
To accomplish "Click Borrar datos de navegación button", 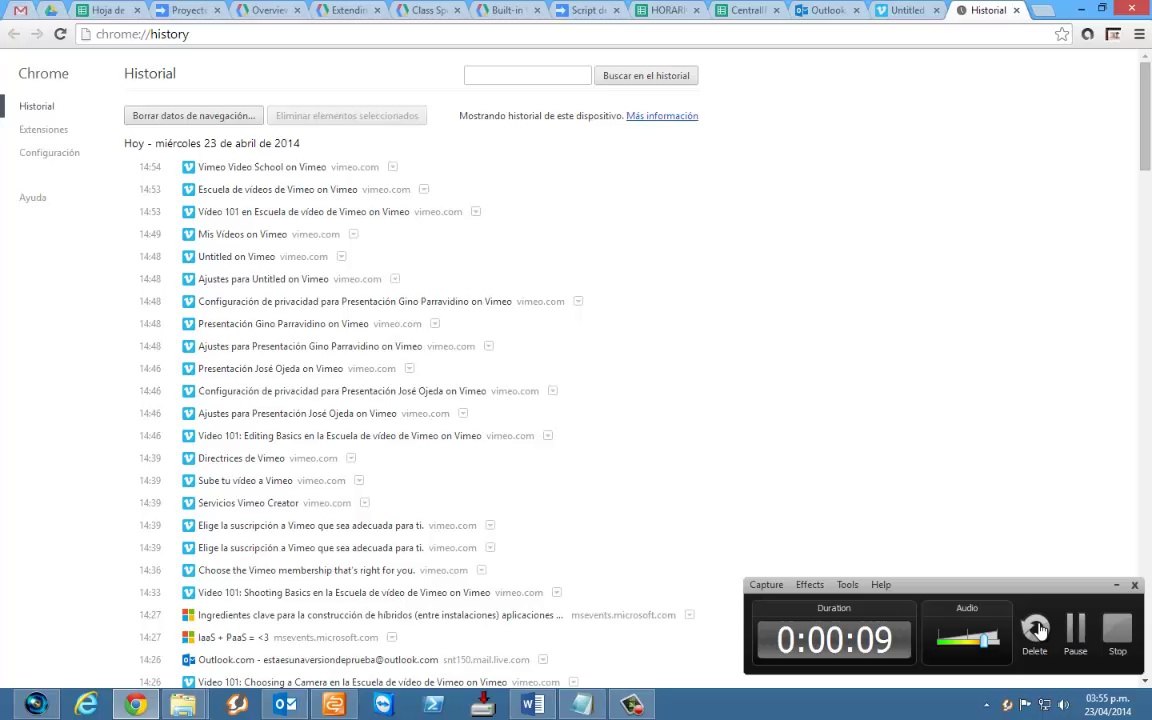I will click(194, 115).
